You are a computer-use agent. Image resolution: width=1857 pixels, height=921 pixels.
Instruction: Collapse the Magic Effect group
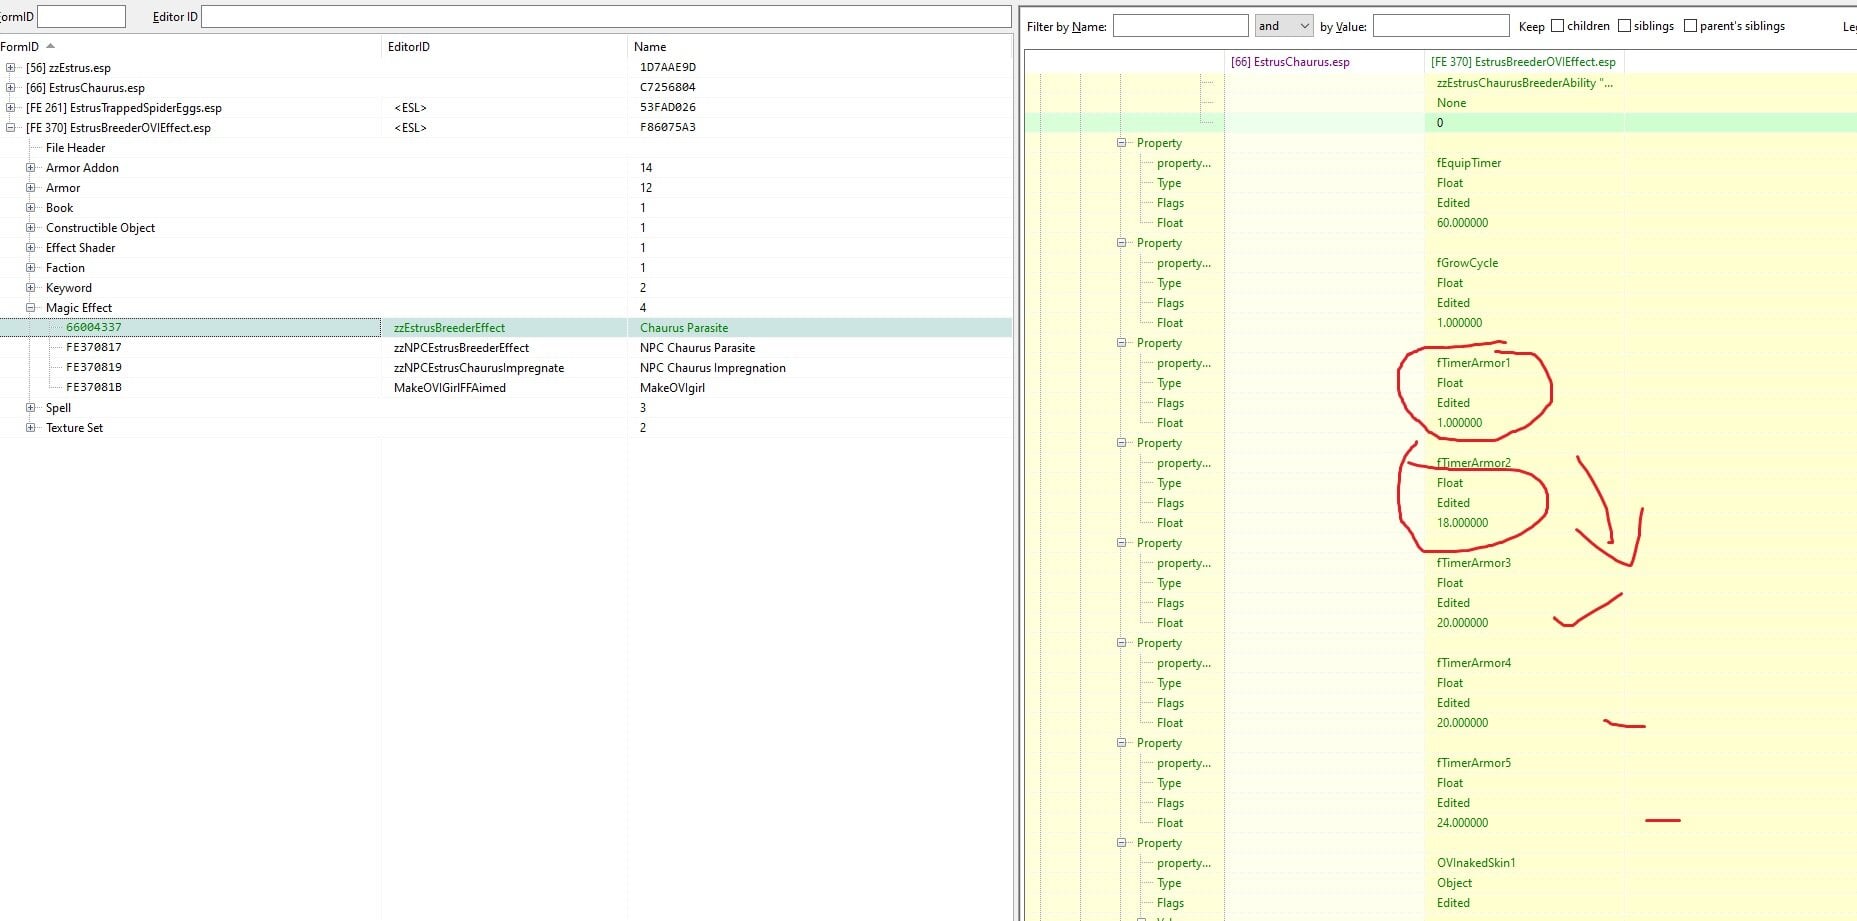tap(30, 308)
